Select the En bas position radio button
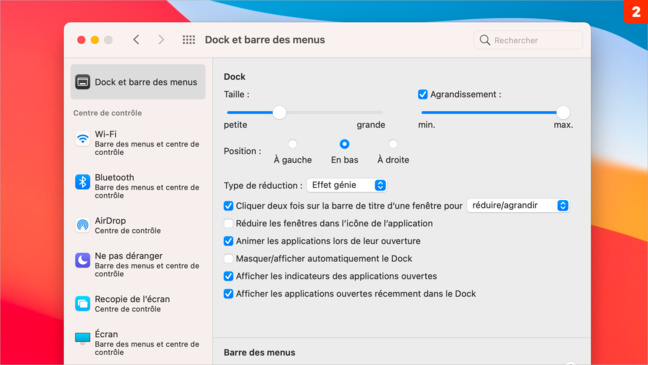 click(344, 144)
